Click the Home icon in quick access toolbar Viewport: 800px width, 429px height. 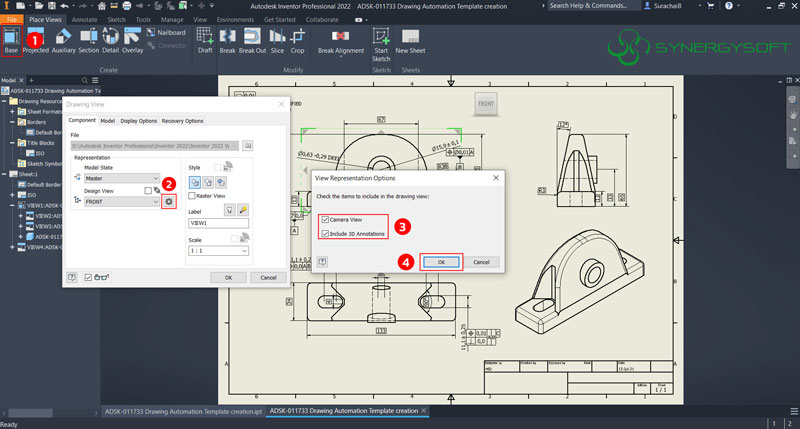(x=102, y=6)
